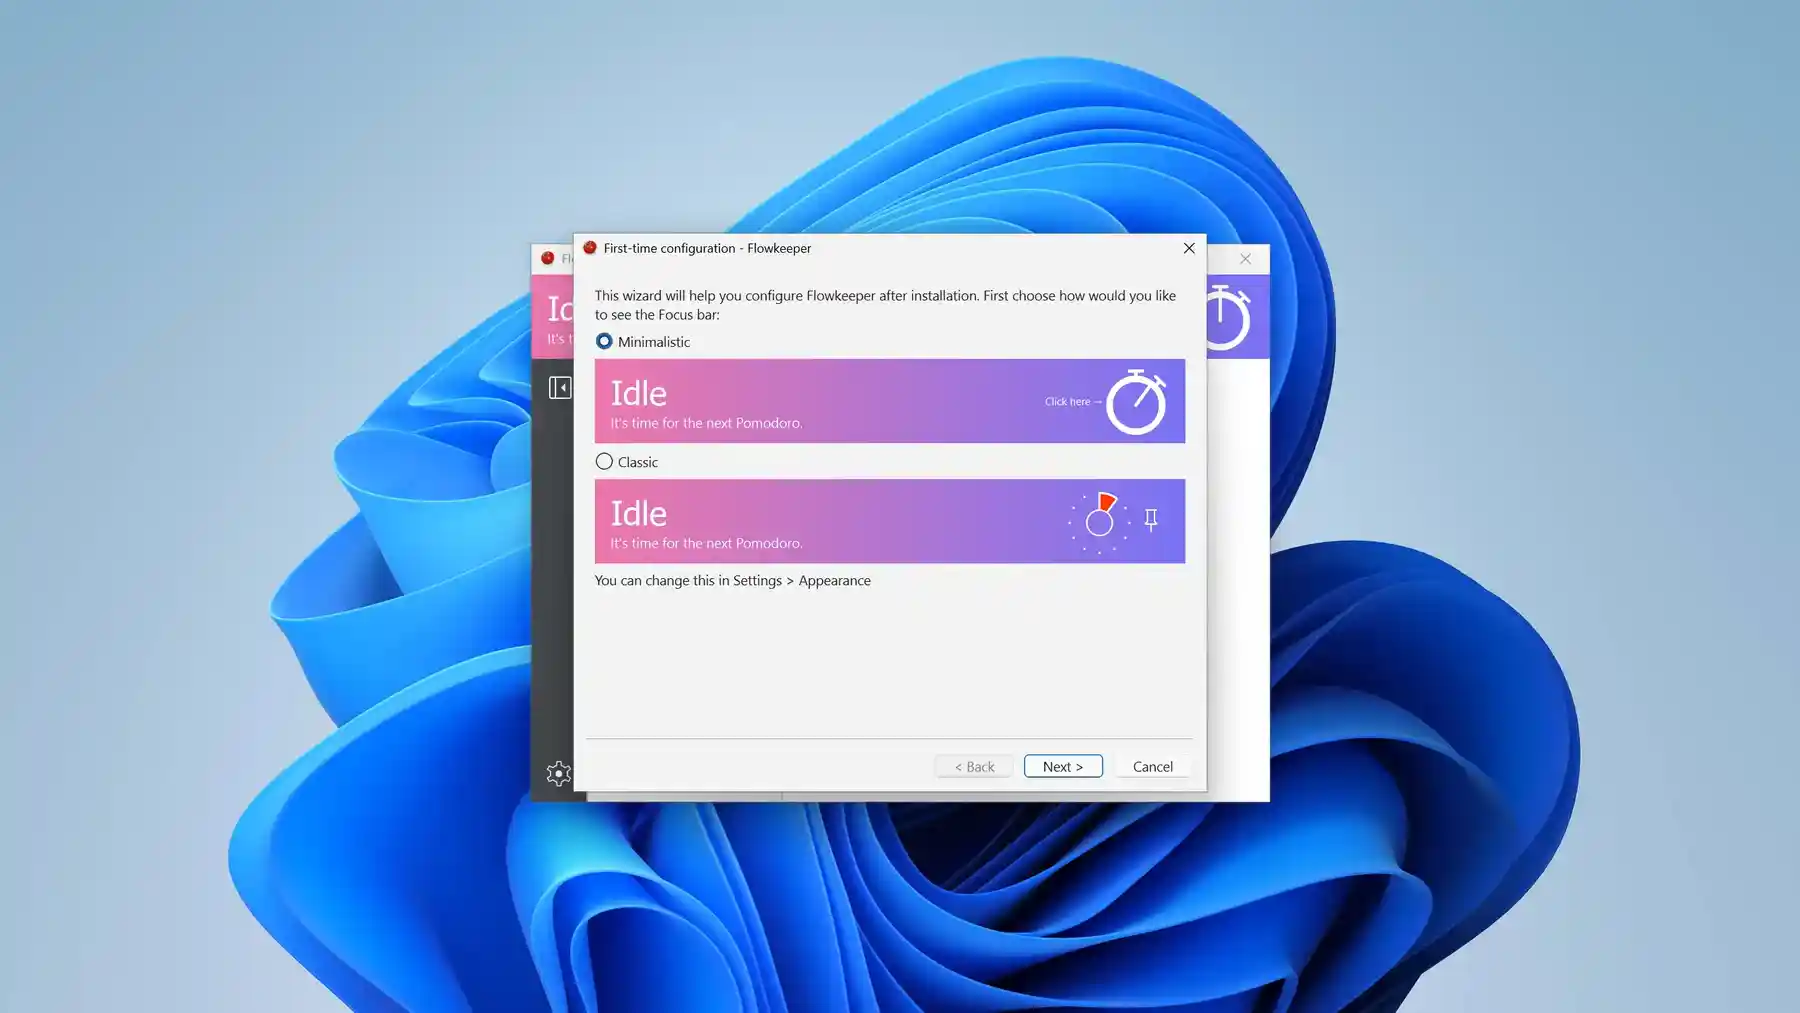Click the tomato icon on the background window title bar
The image size is (1800, 1013).
[x=548, y=258]
